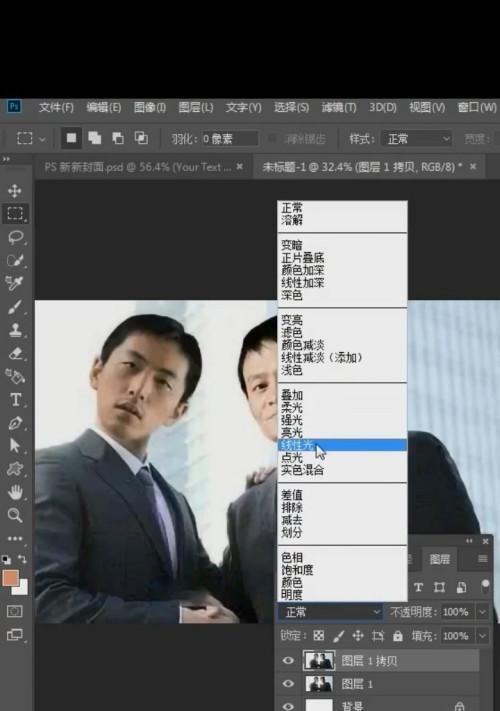
Task: Select the Horizontal Type tool
Action: pos(15,399)
